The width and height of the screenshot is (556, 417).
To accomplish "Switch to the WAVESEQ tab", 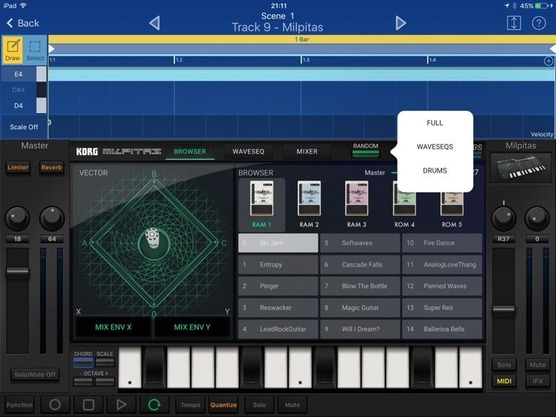I will 248,151.
